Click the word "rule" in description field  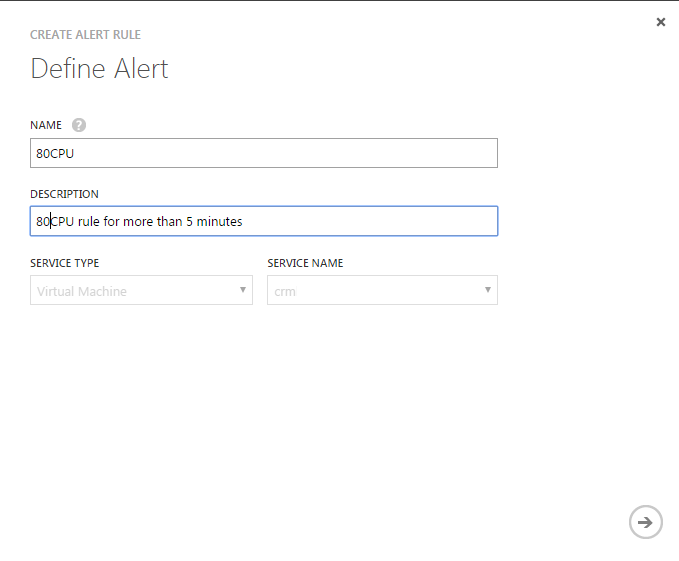pos(89,221)
